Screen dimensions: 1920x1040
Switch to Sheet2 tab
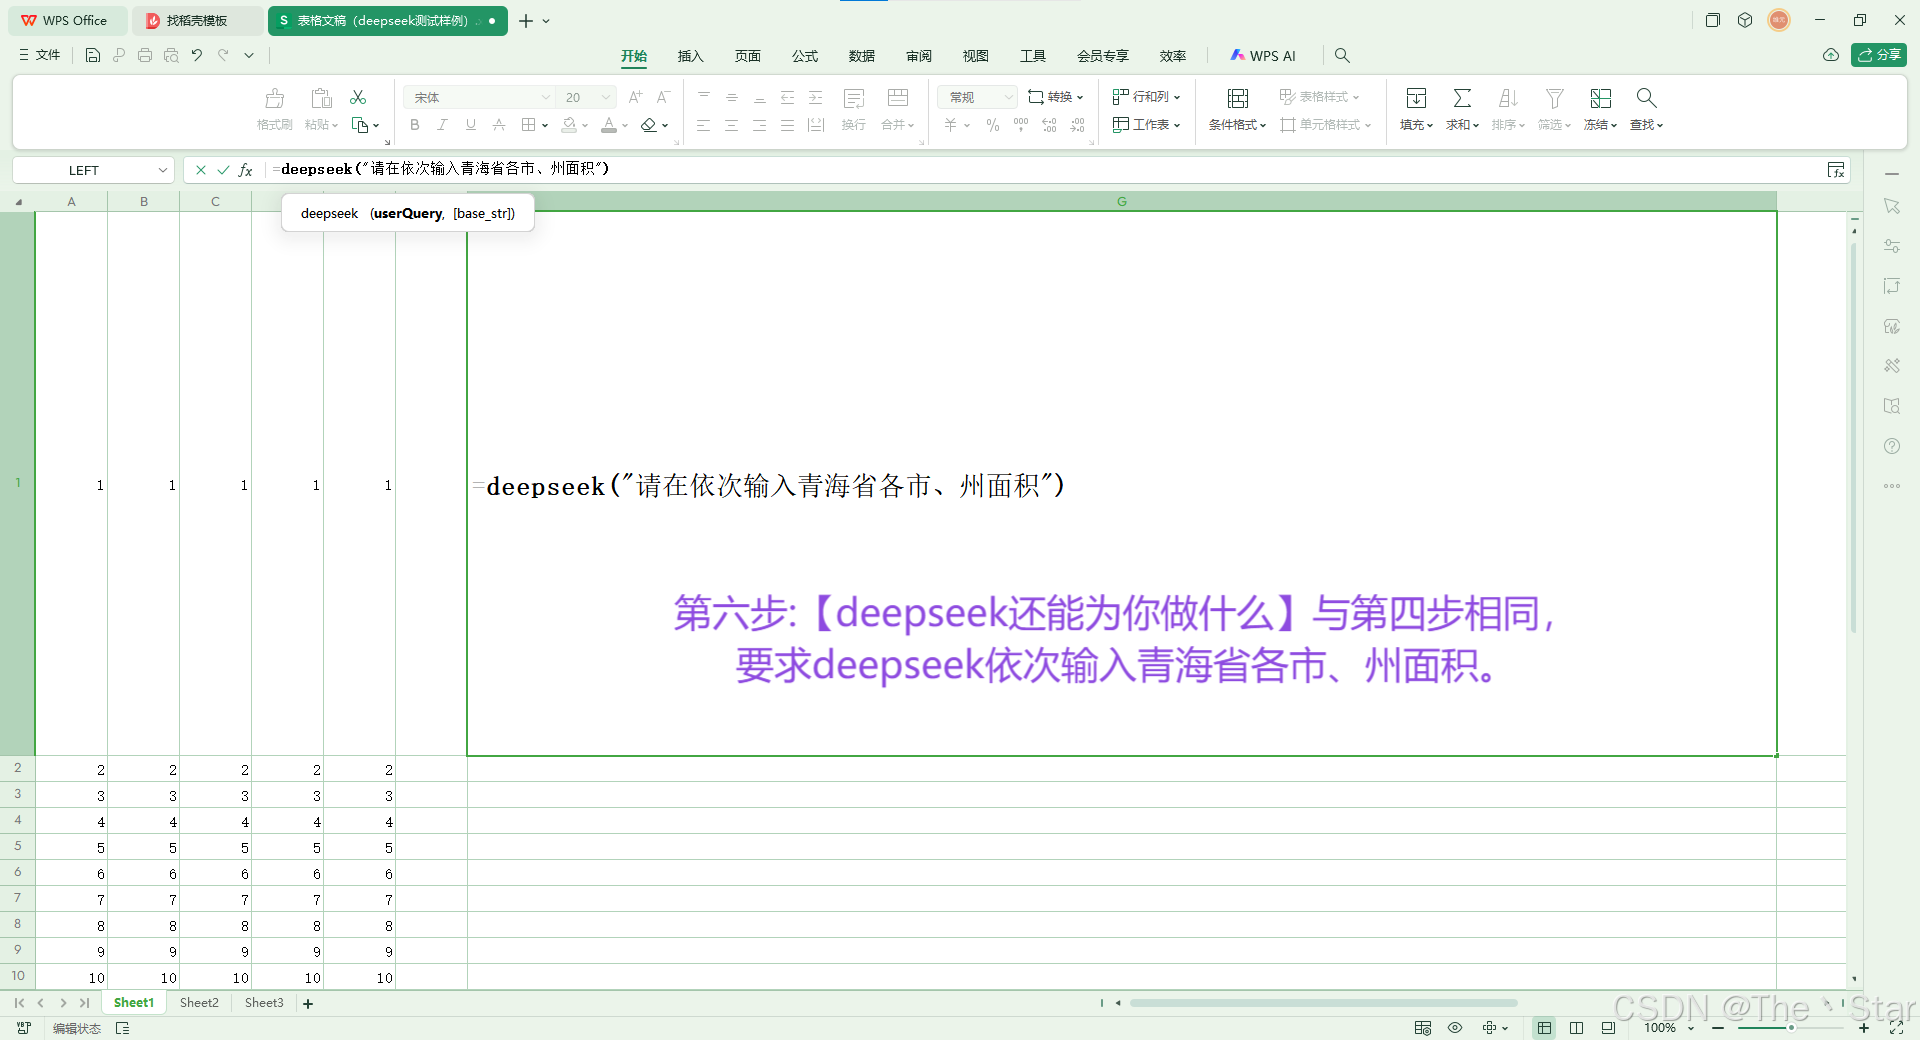pos(199,1003)
